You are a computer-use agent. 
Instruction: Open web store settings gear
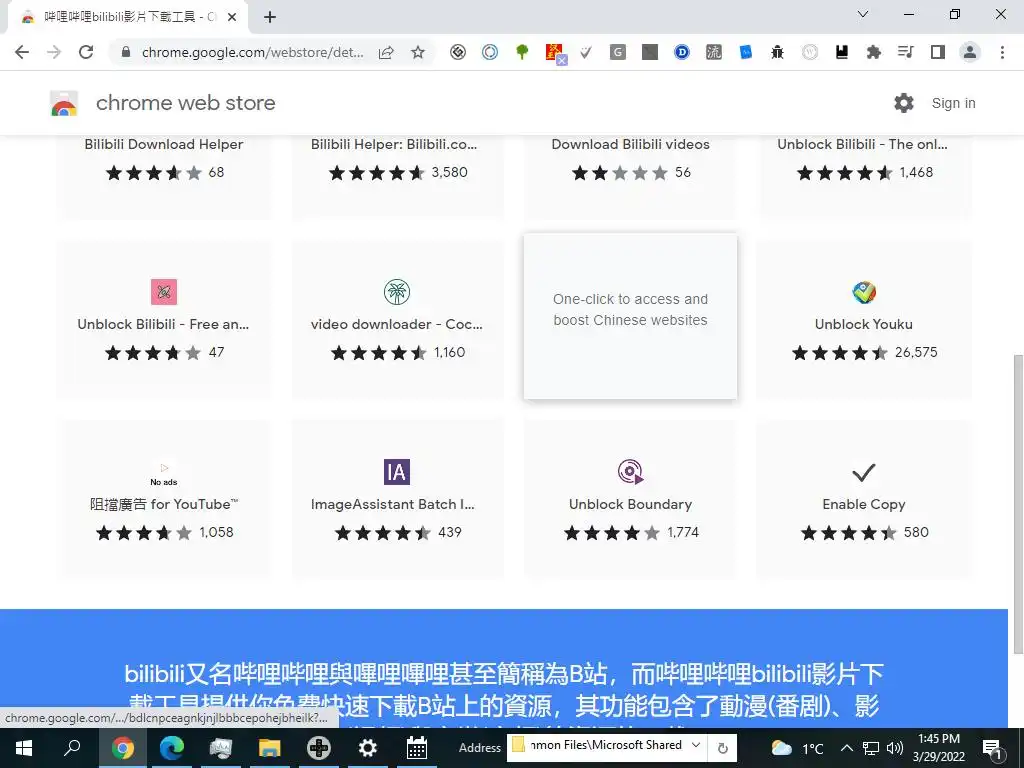click(x=904, y=103)
